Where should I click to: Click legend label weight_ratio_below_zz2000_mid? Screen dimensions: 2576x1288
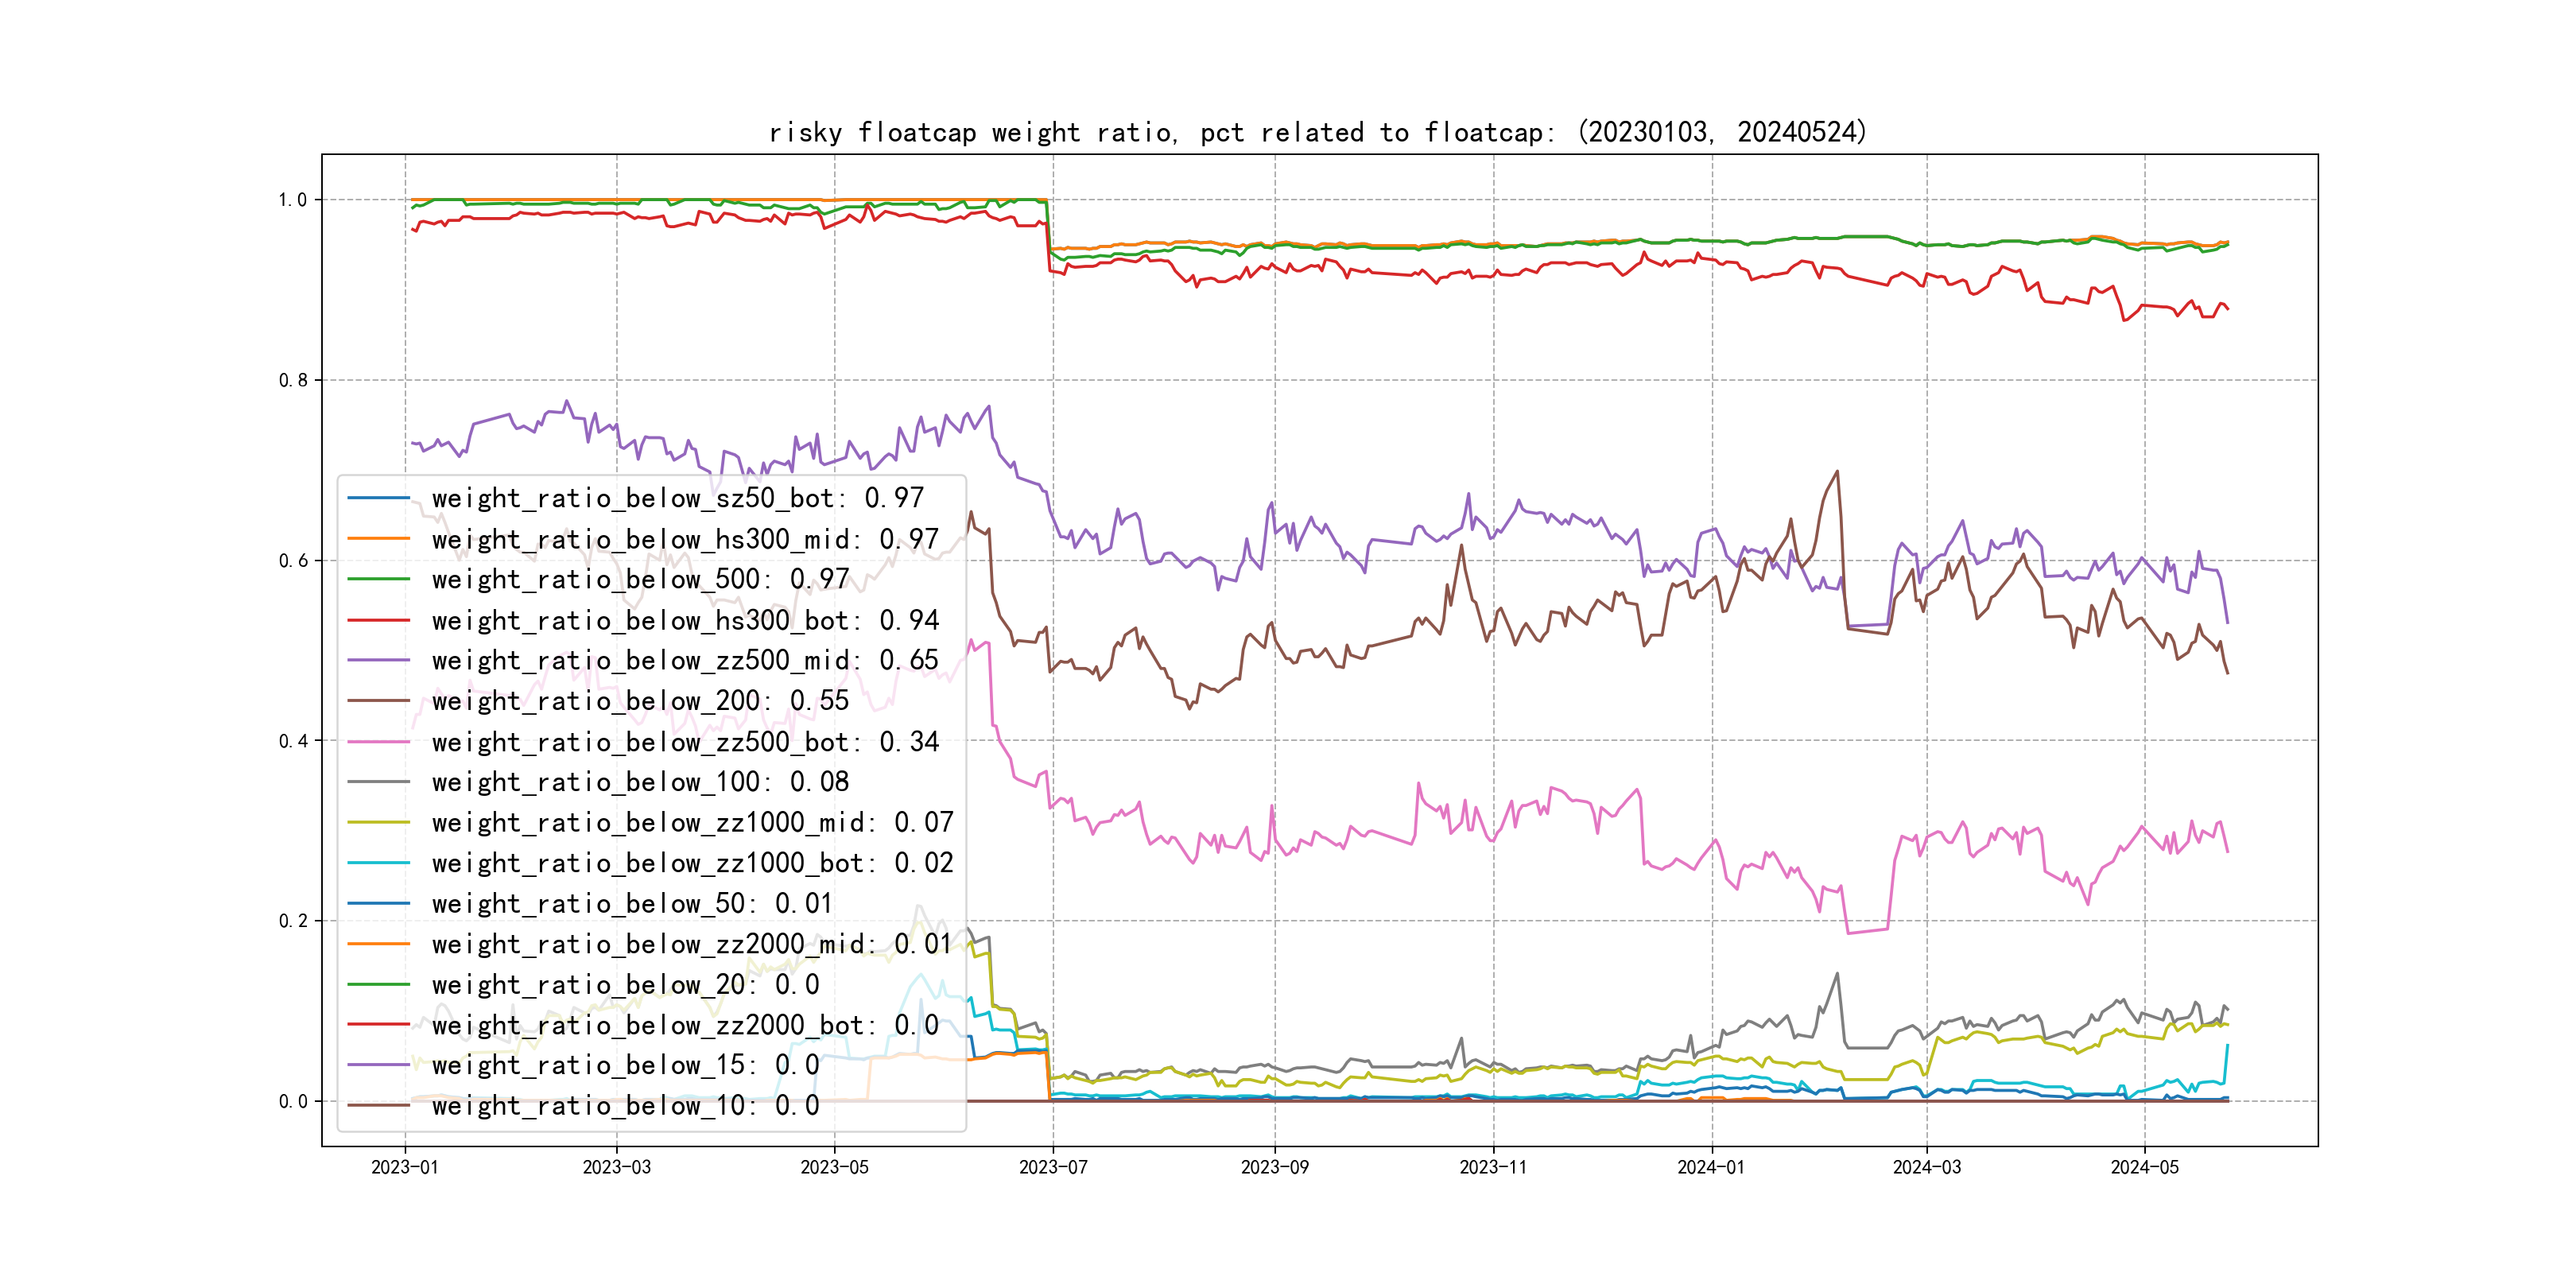(x=692, y=944)
